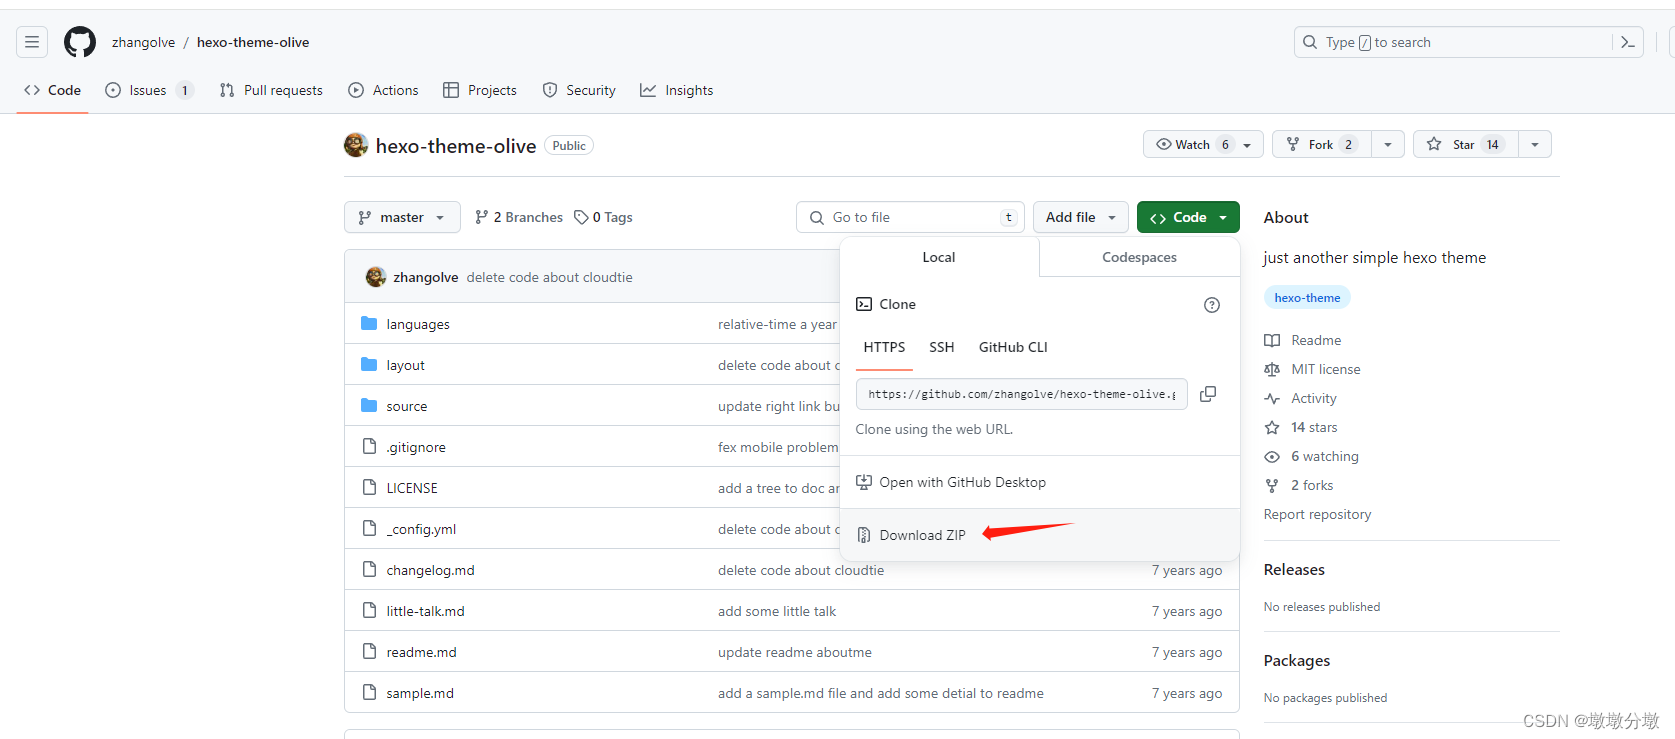Click the book icon beside Readme
Viewport: 1675px width, 739px height.
pos(1272,340)
